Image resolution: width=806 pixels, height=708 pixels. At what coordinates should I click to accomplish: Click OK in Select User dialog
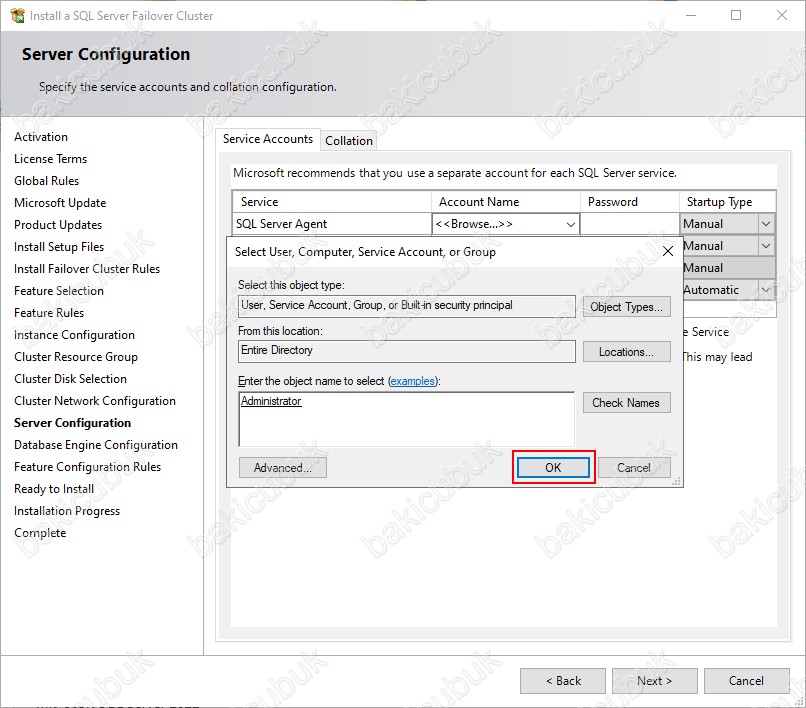(x=553, y=467)
